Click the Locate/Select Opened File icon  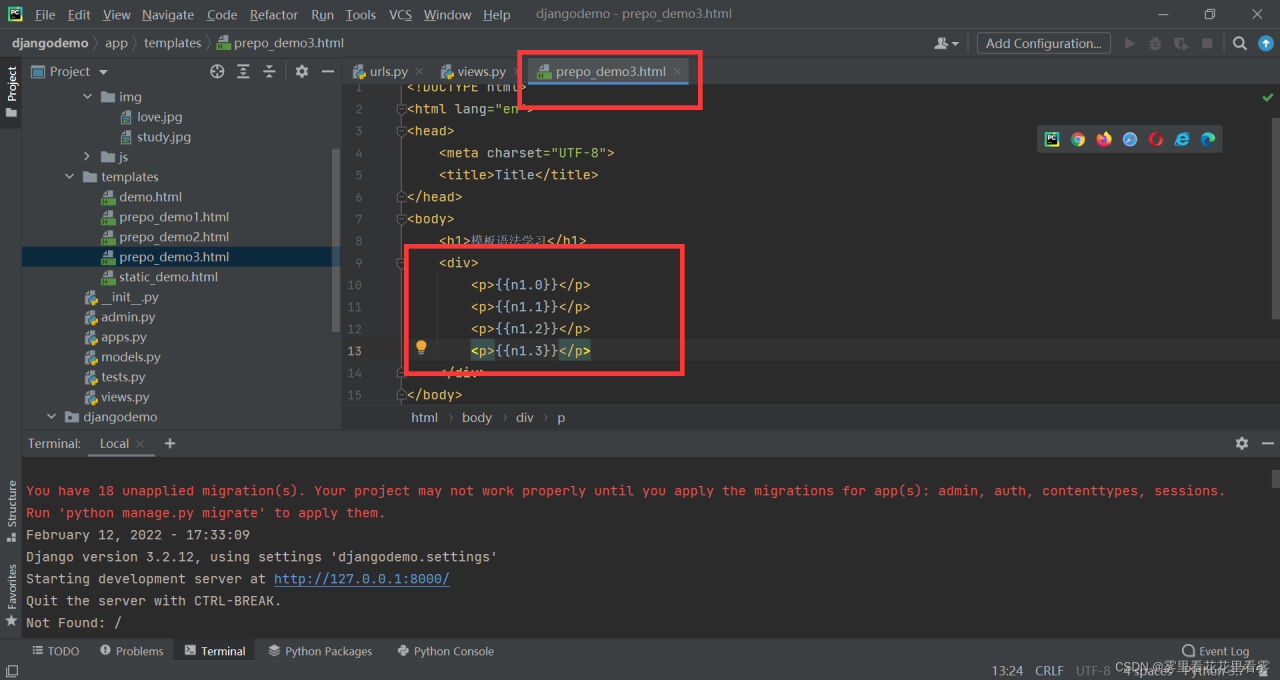(217, 72)
